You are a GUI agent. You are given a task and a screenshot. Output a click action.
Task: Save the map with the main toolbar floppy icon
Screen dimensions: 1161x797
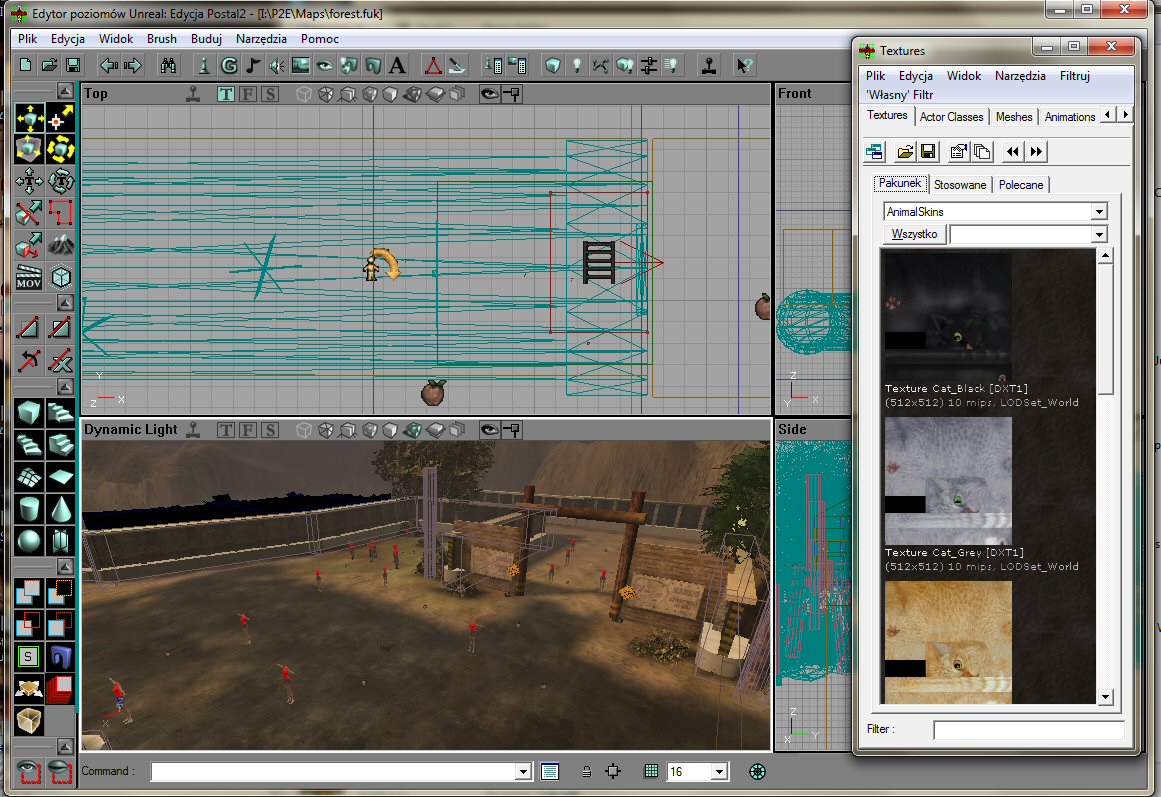click(x=73, y=65)
